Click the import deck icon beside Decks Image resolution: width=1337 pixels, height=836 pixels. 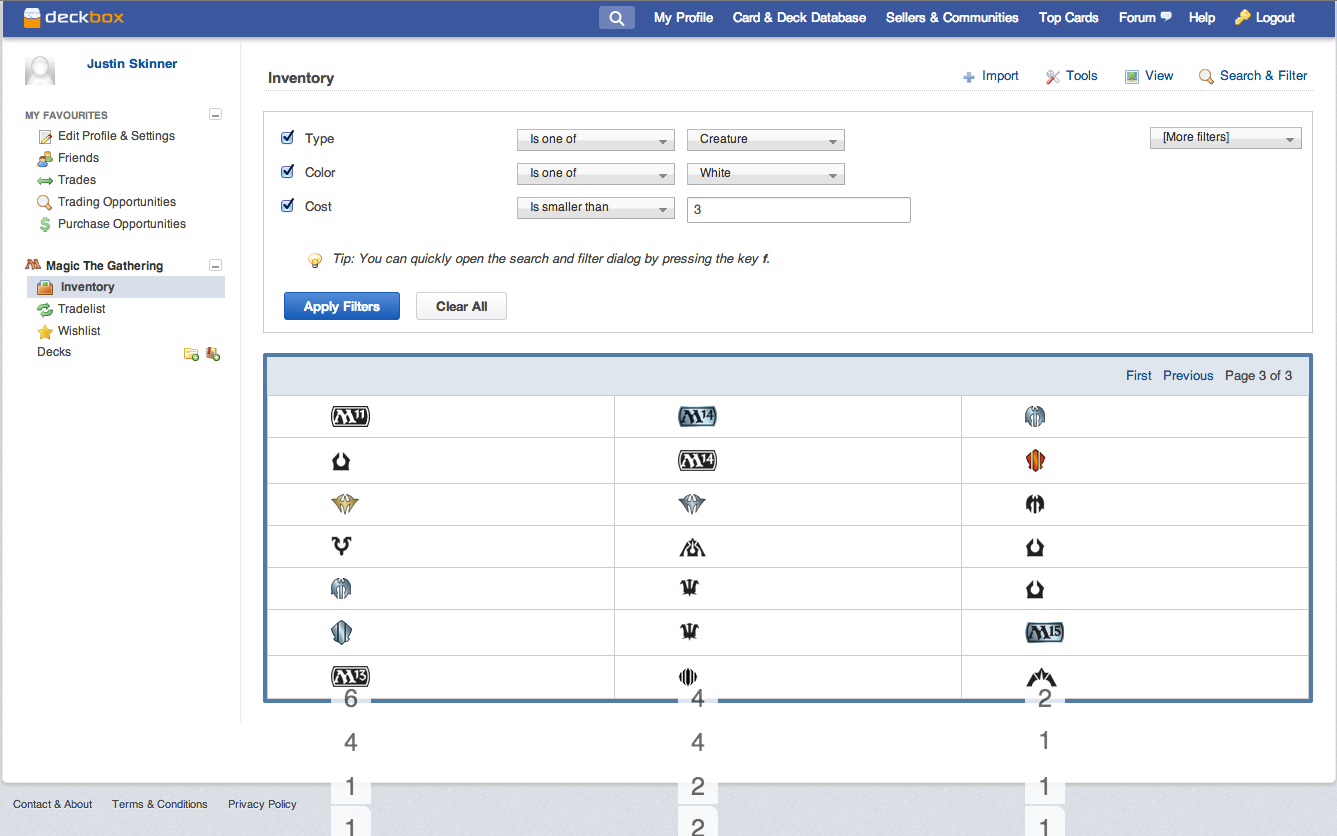tap(213, 354)
